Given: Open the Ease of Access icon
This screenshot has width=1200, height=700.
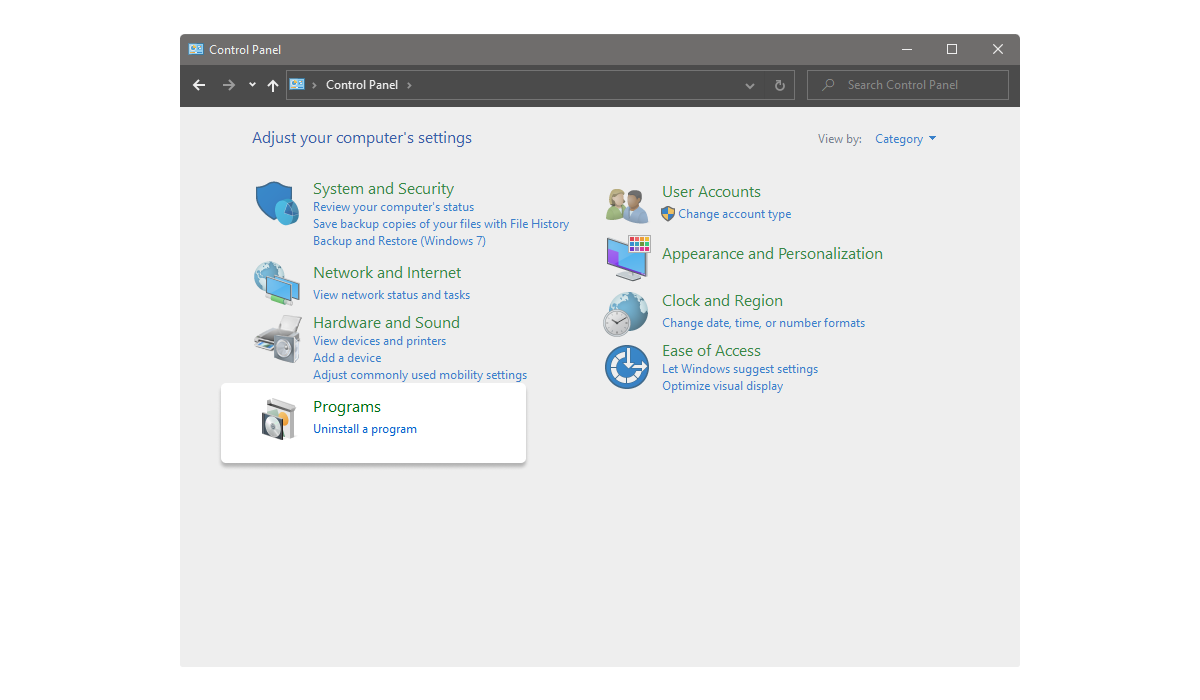Looking at the screenshot, I should tap(627, 367).
